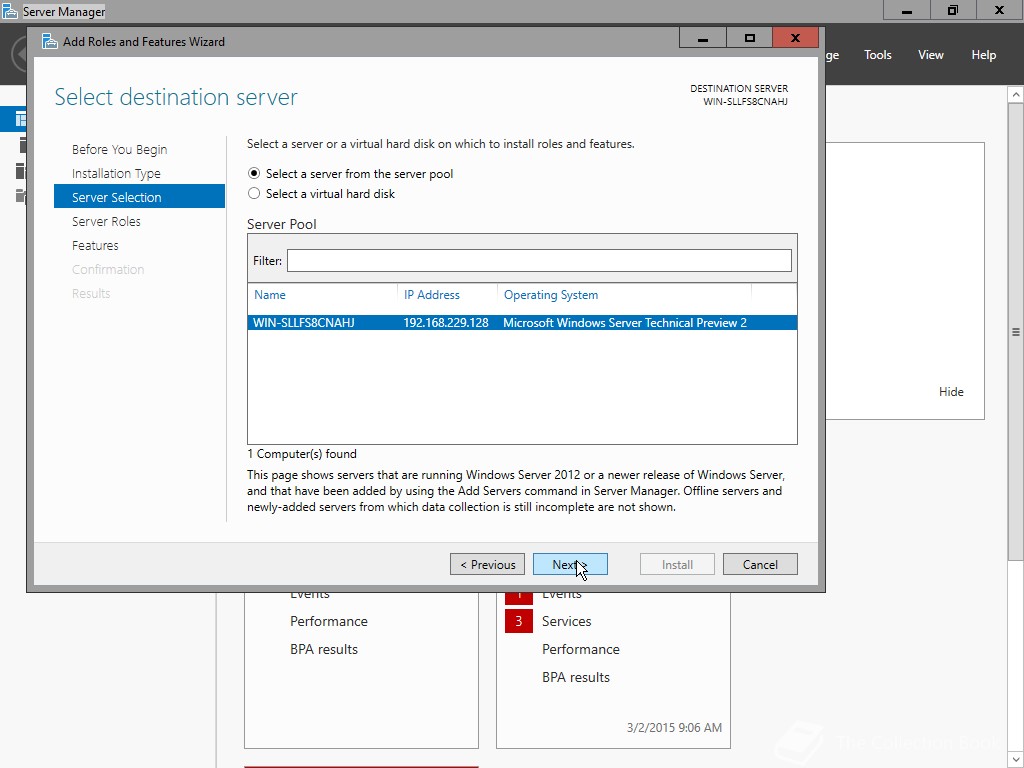The image size is (1024, 768).
Task: Click the Previous button
Action: pyautogui.click(x=487, y=564)
